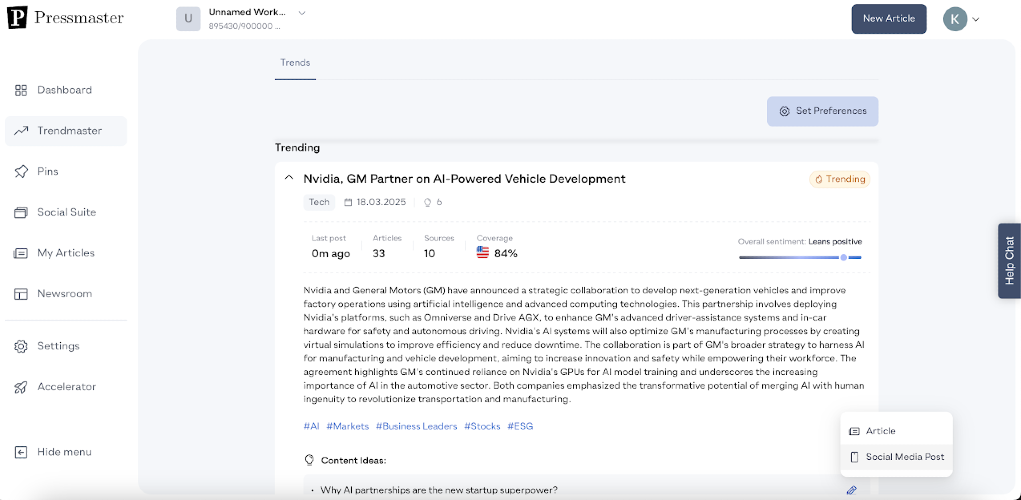Collapse the Nvidia GM trend card

click(288, 178)
